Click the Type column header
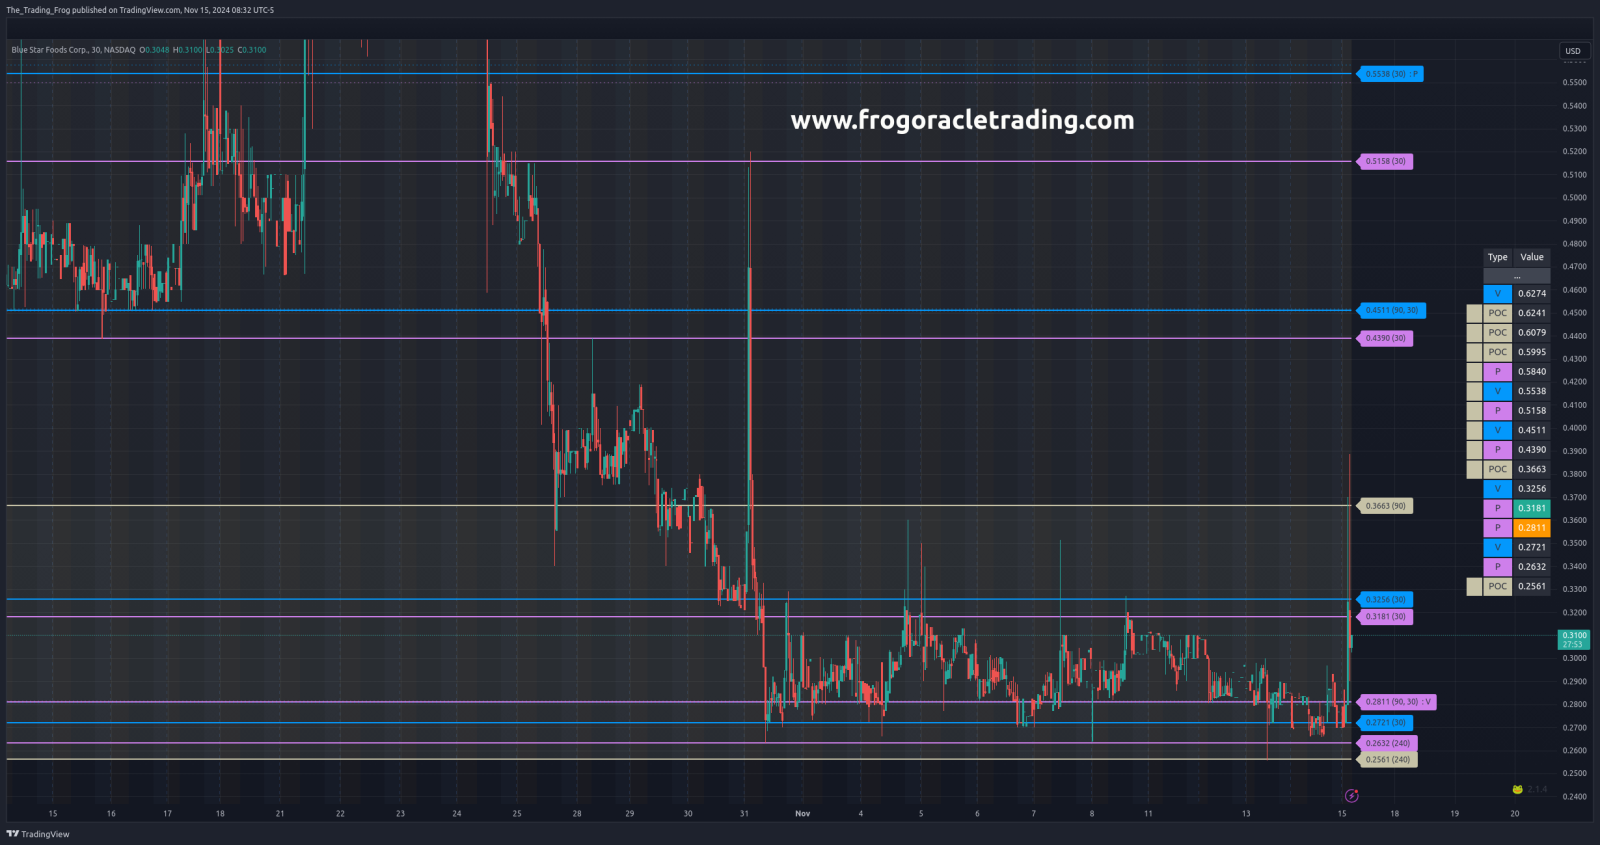 [1497, 257]
